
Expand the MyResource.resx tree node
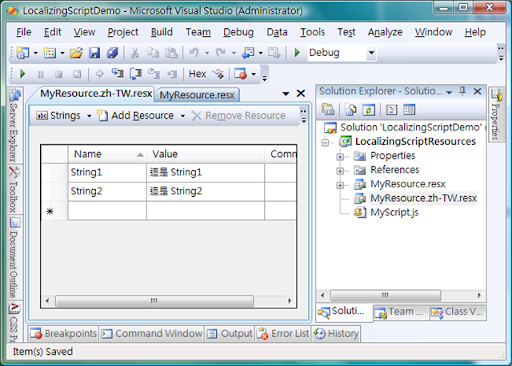pos(340,185)
